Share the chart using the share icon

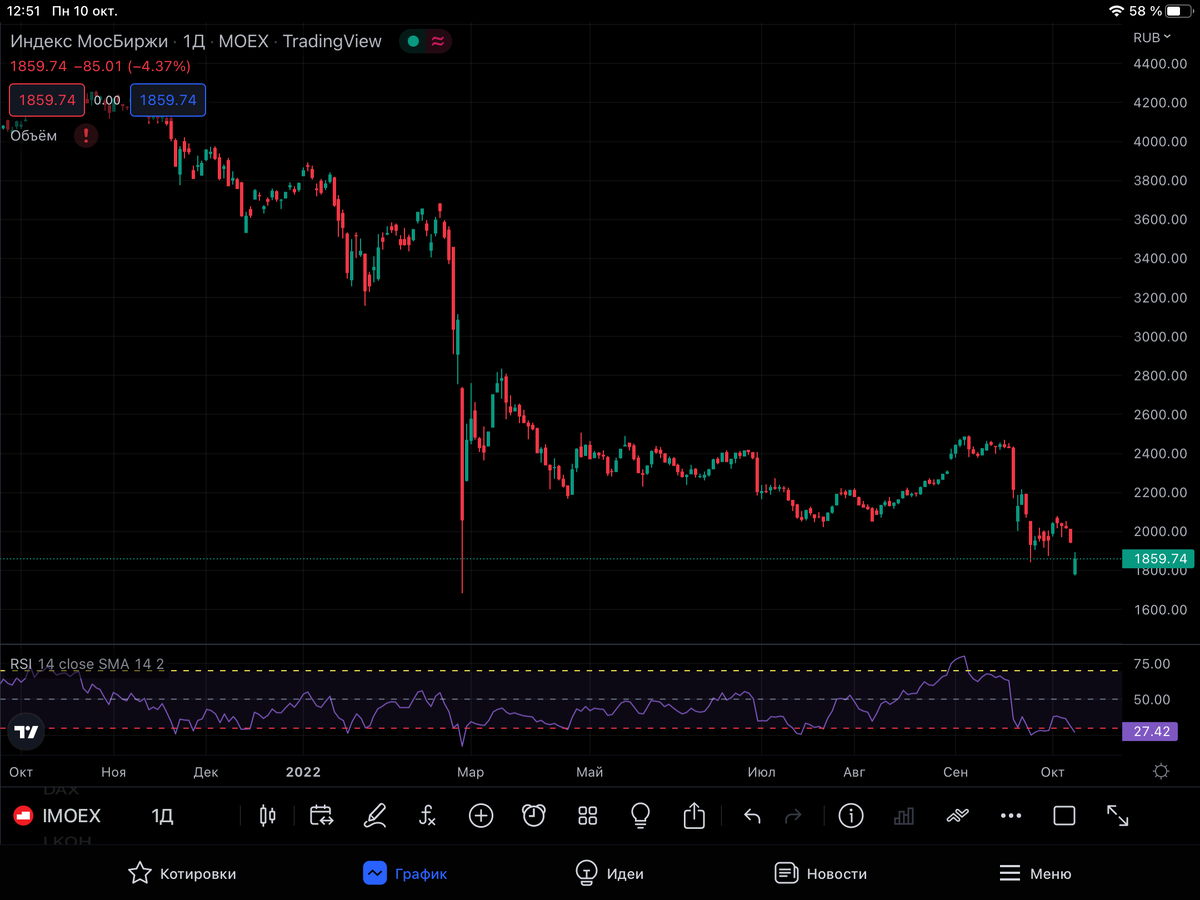[694, 816]
